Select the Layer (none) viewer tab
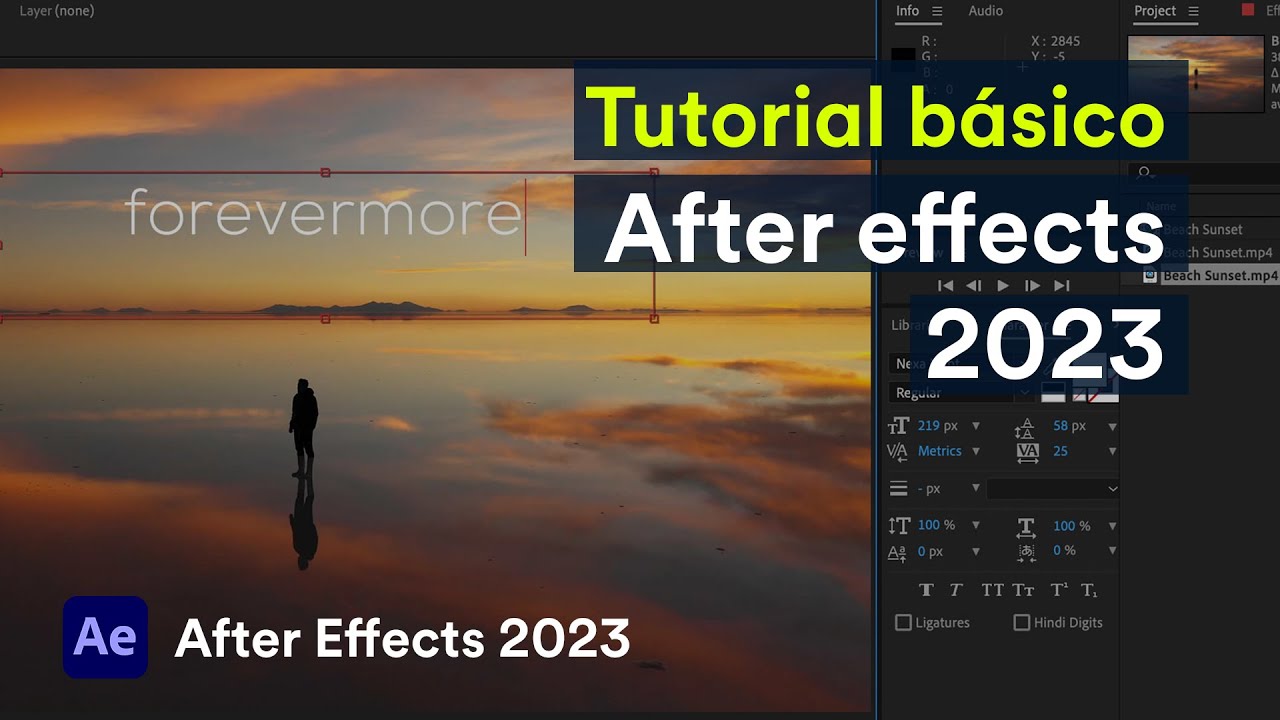This screenshot has width=1280, height=720. (57, 11)
